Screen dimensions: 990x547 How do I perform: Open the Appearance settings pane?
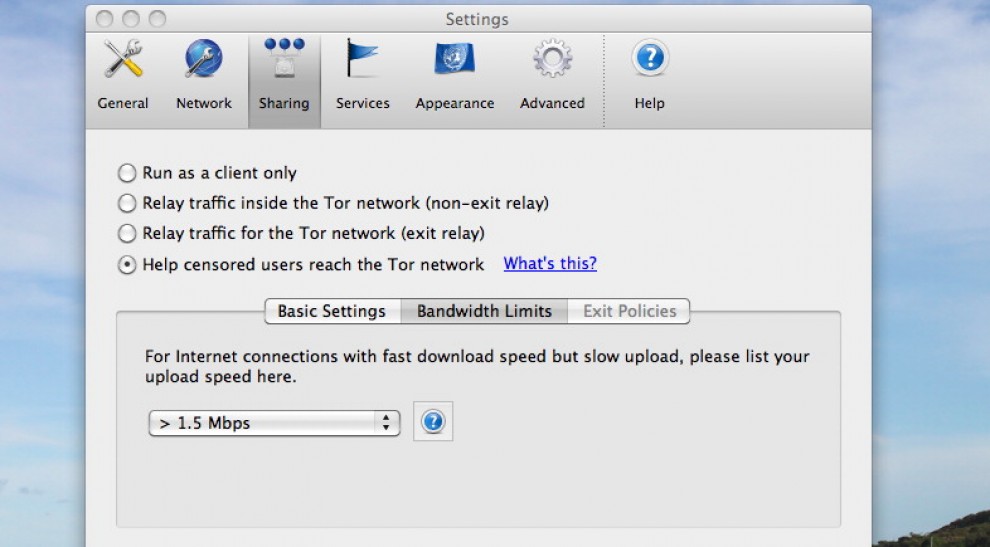455,75
